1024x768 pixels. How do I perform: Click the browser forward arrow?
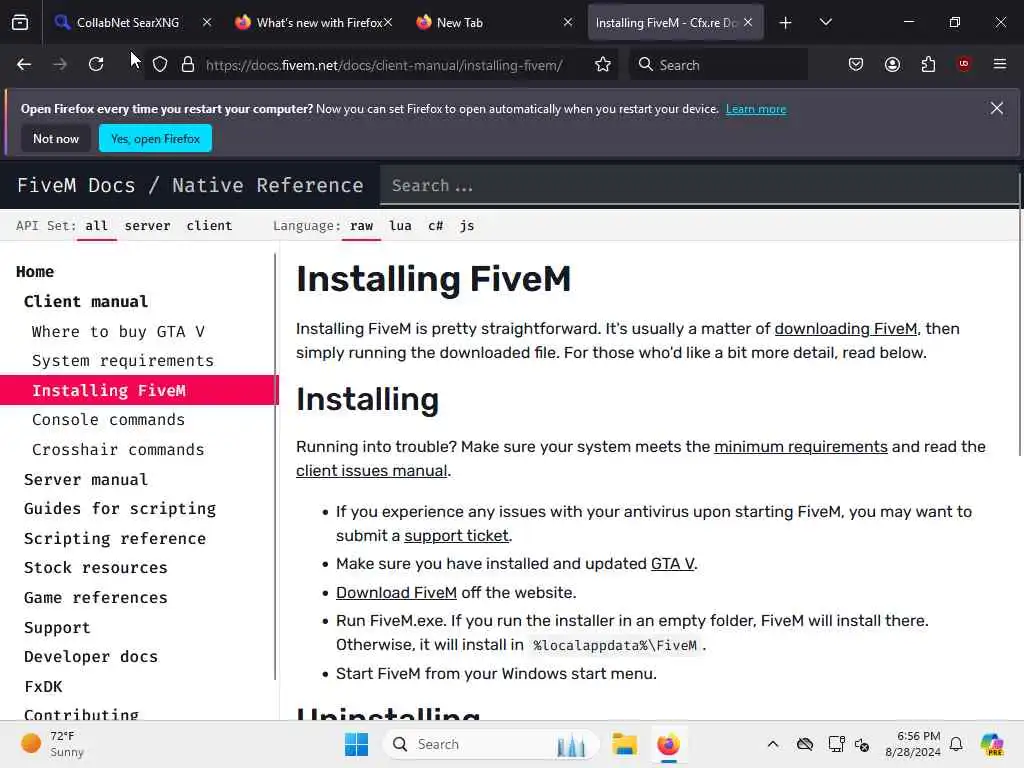(59, 64)
